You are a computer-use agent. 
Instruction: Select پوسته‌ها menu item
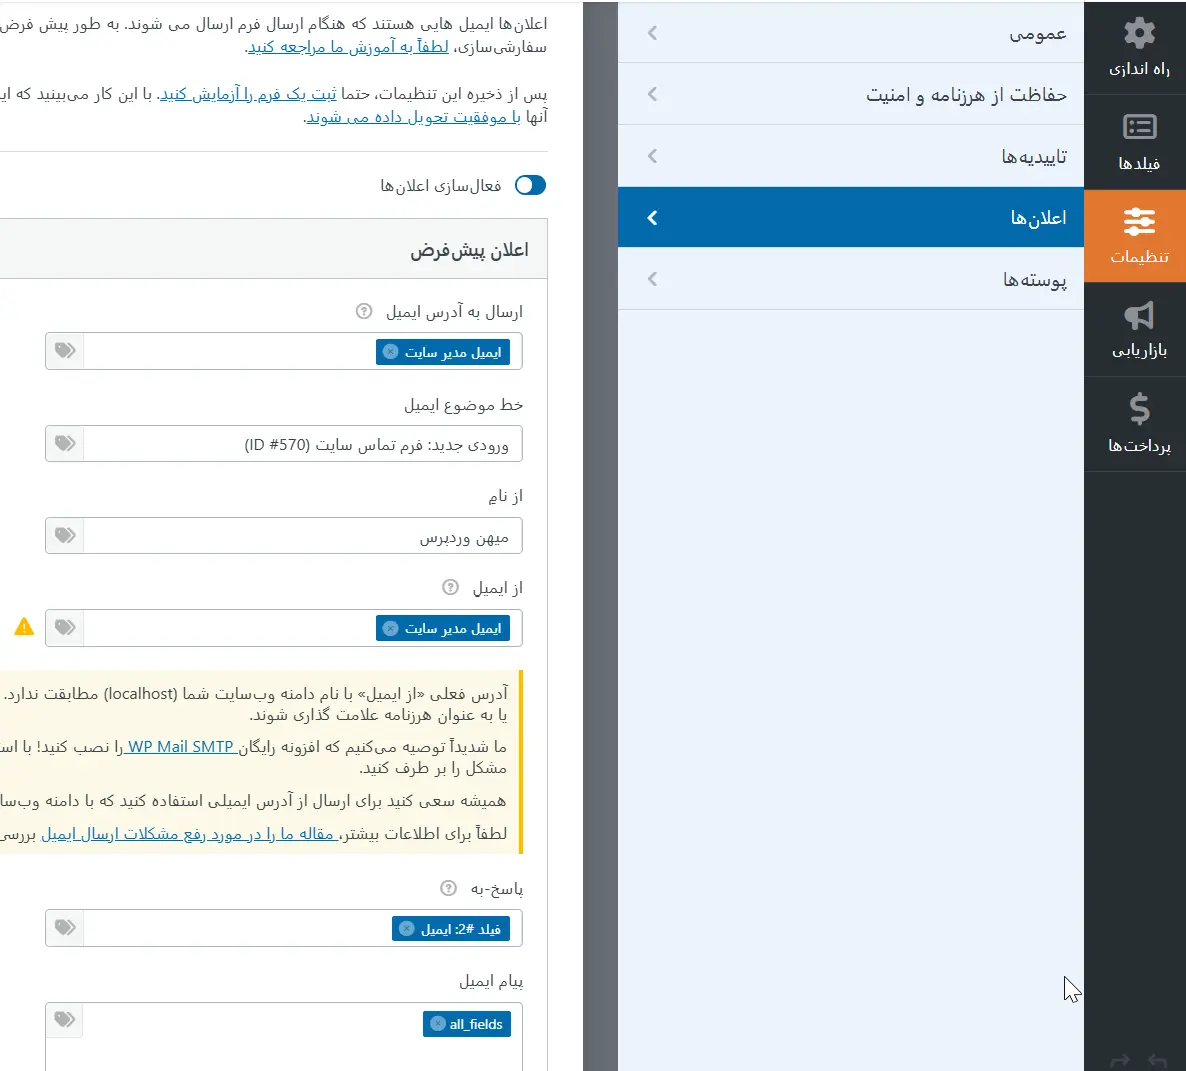click(851, 279)
